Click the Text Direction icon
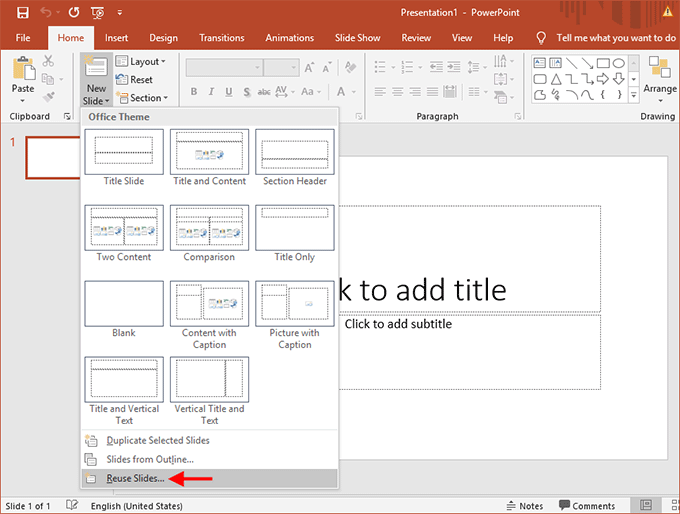Image resolution: width=680 pixels, height=514 pixels. [x=500, y=61]
